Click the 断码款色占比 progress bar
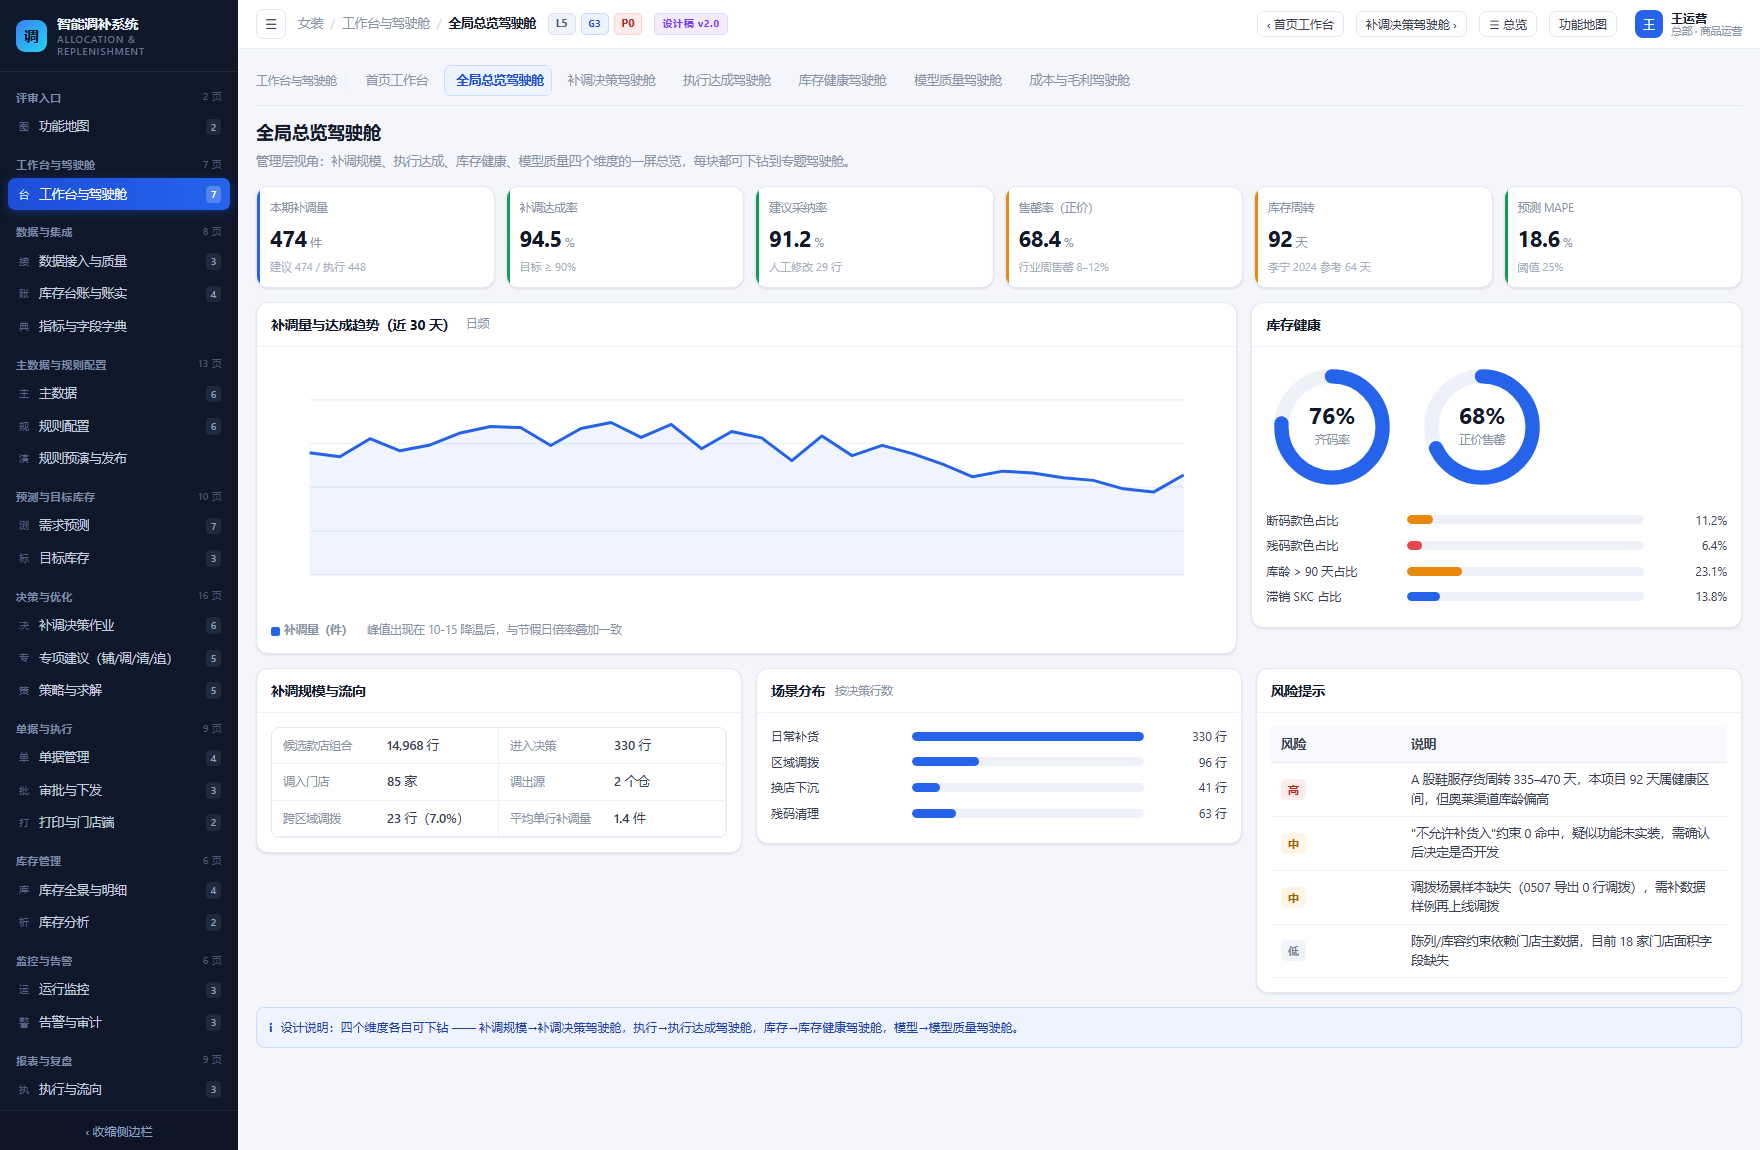The image size is (1760, 1150). (x=1525, y=520)
